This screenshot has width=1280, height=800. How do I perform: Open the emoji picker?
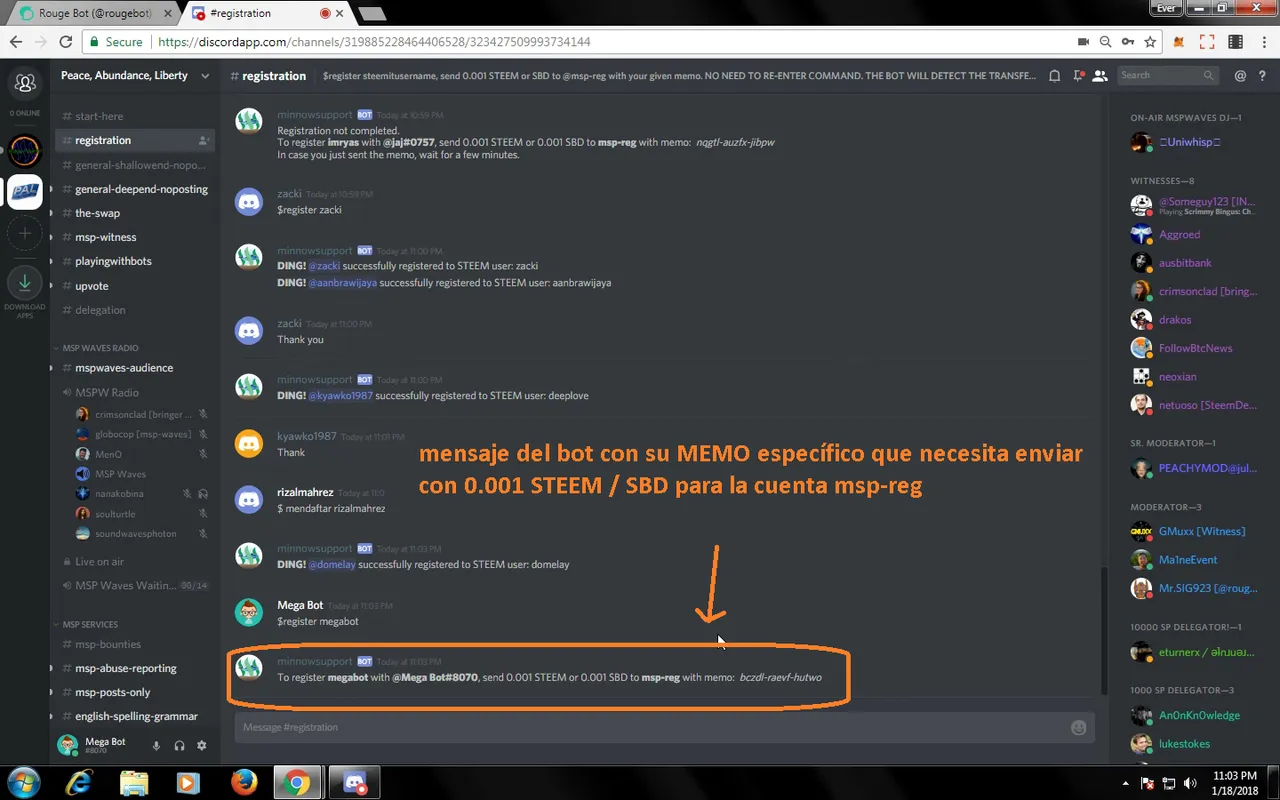[x=1078, y=727]
